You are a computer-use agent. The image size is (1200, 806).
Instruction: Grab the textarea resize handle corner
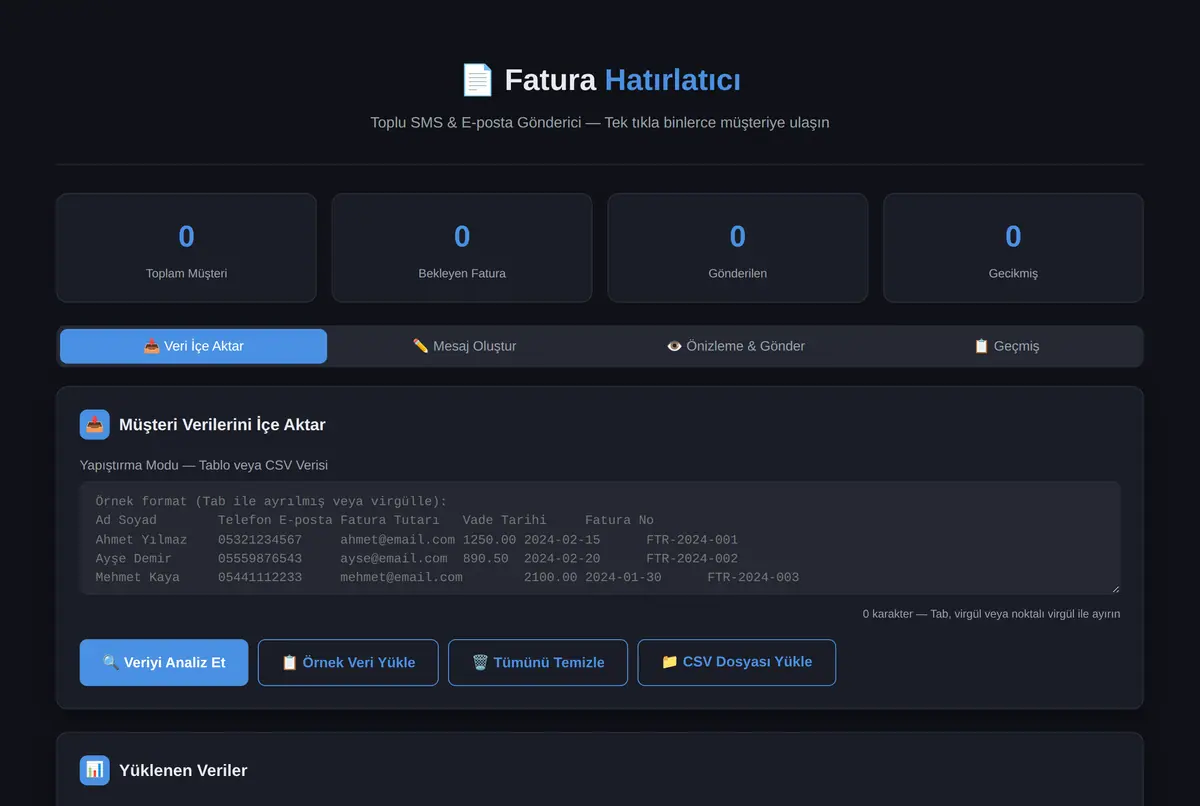pyautogui.click(x=1114, y=588)
